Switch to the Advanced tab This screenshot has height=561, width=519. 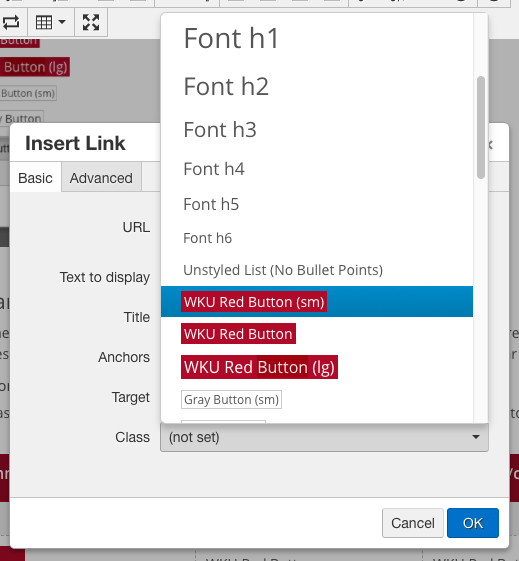tap(101, 178)
